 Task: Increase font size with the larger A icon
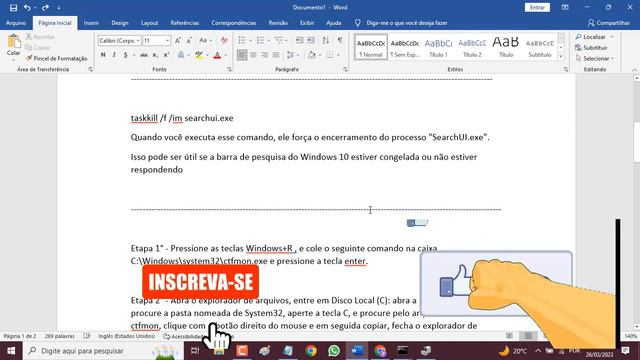pos(178,40)
